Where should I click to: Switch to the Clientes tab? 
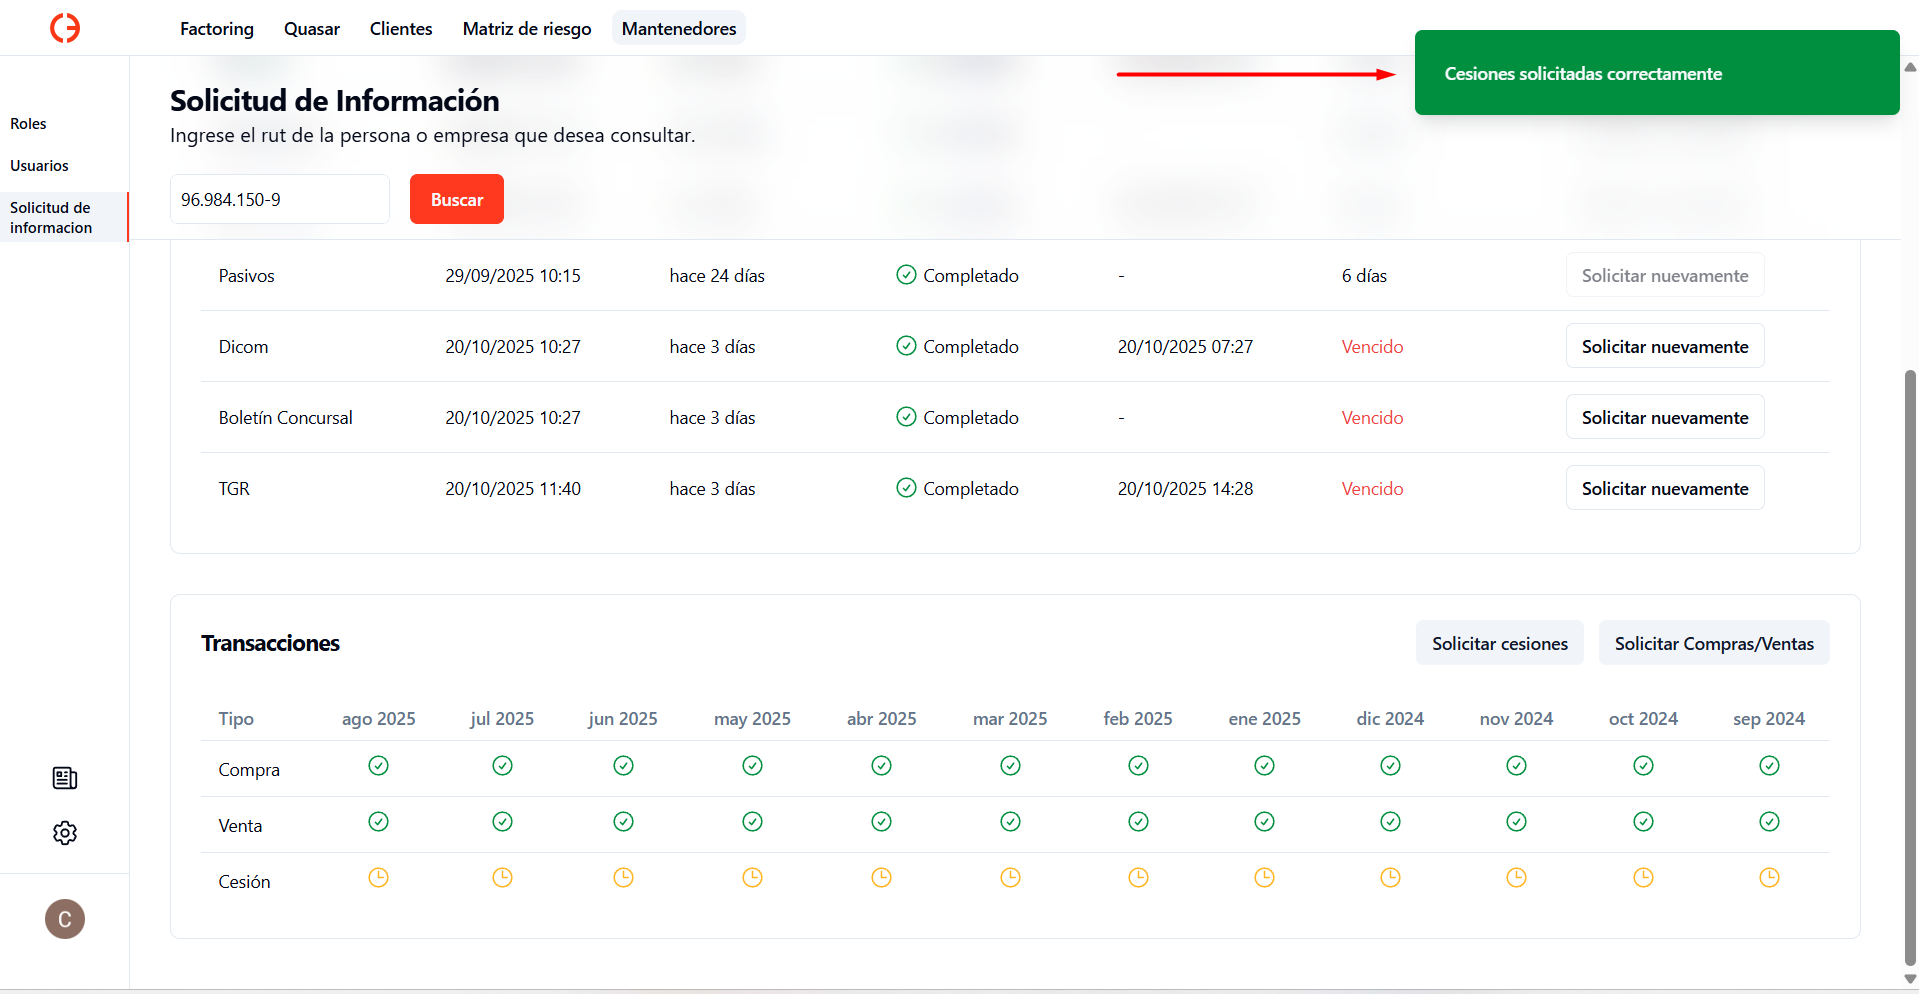(x=400, y=28)
